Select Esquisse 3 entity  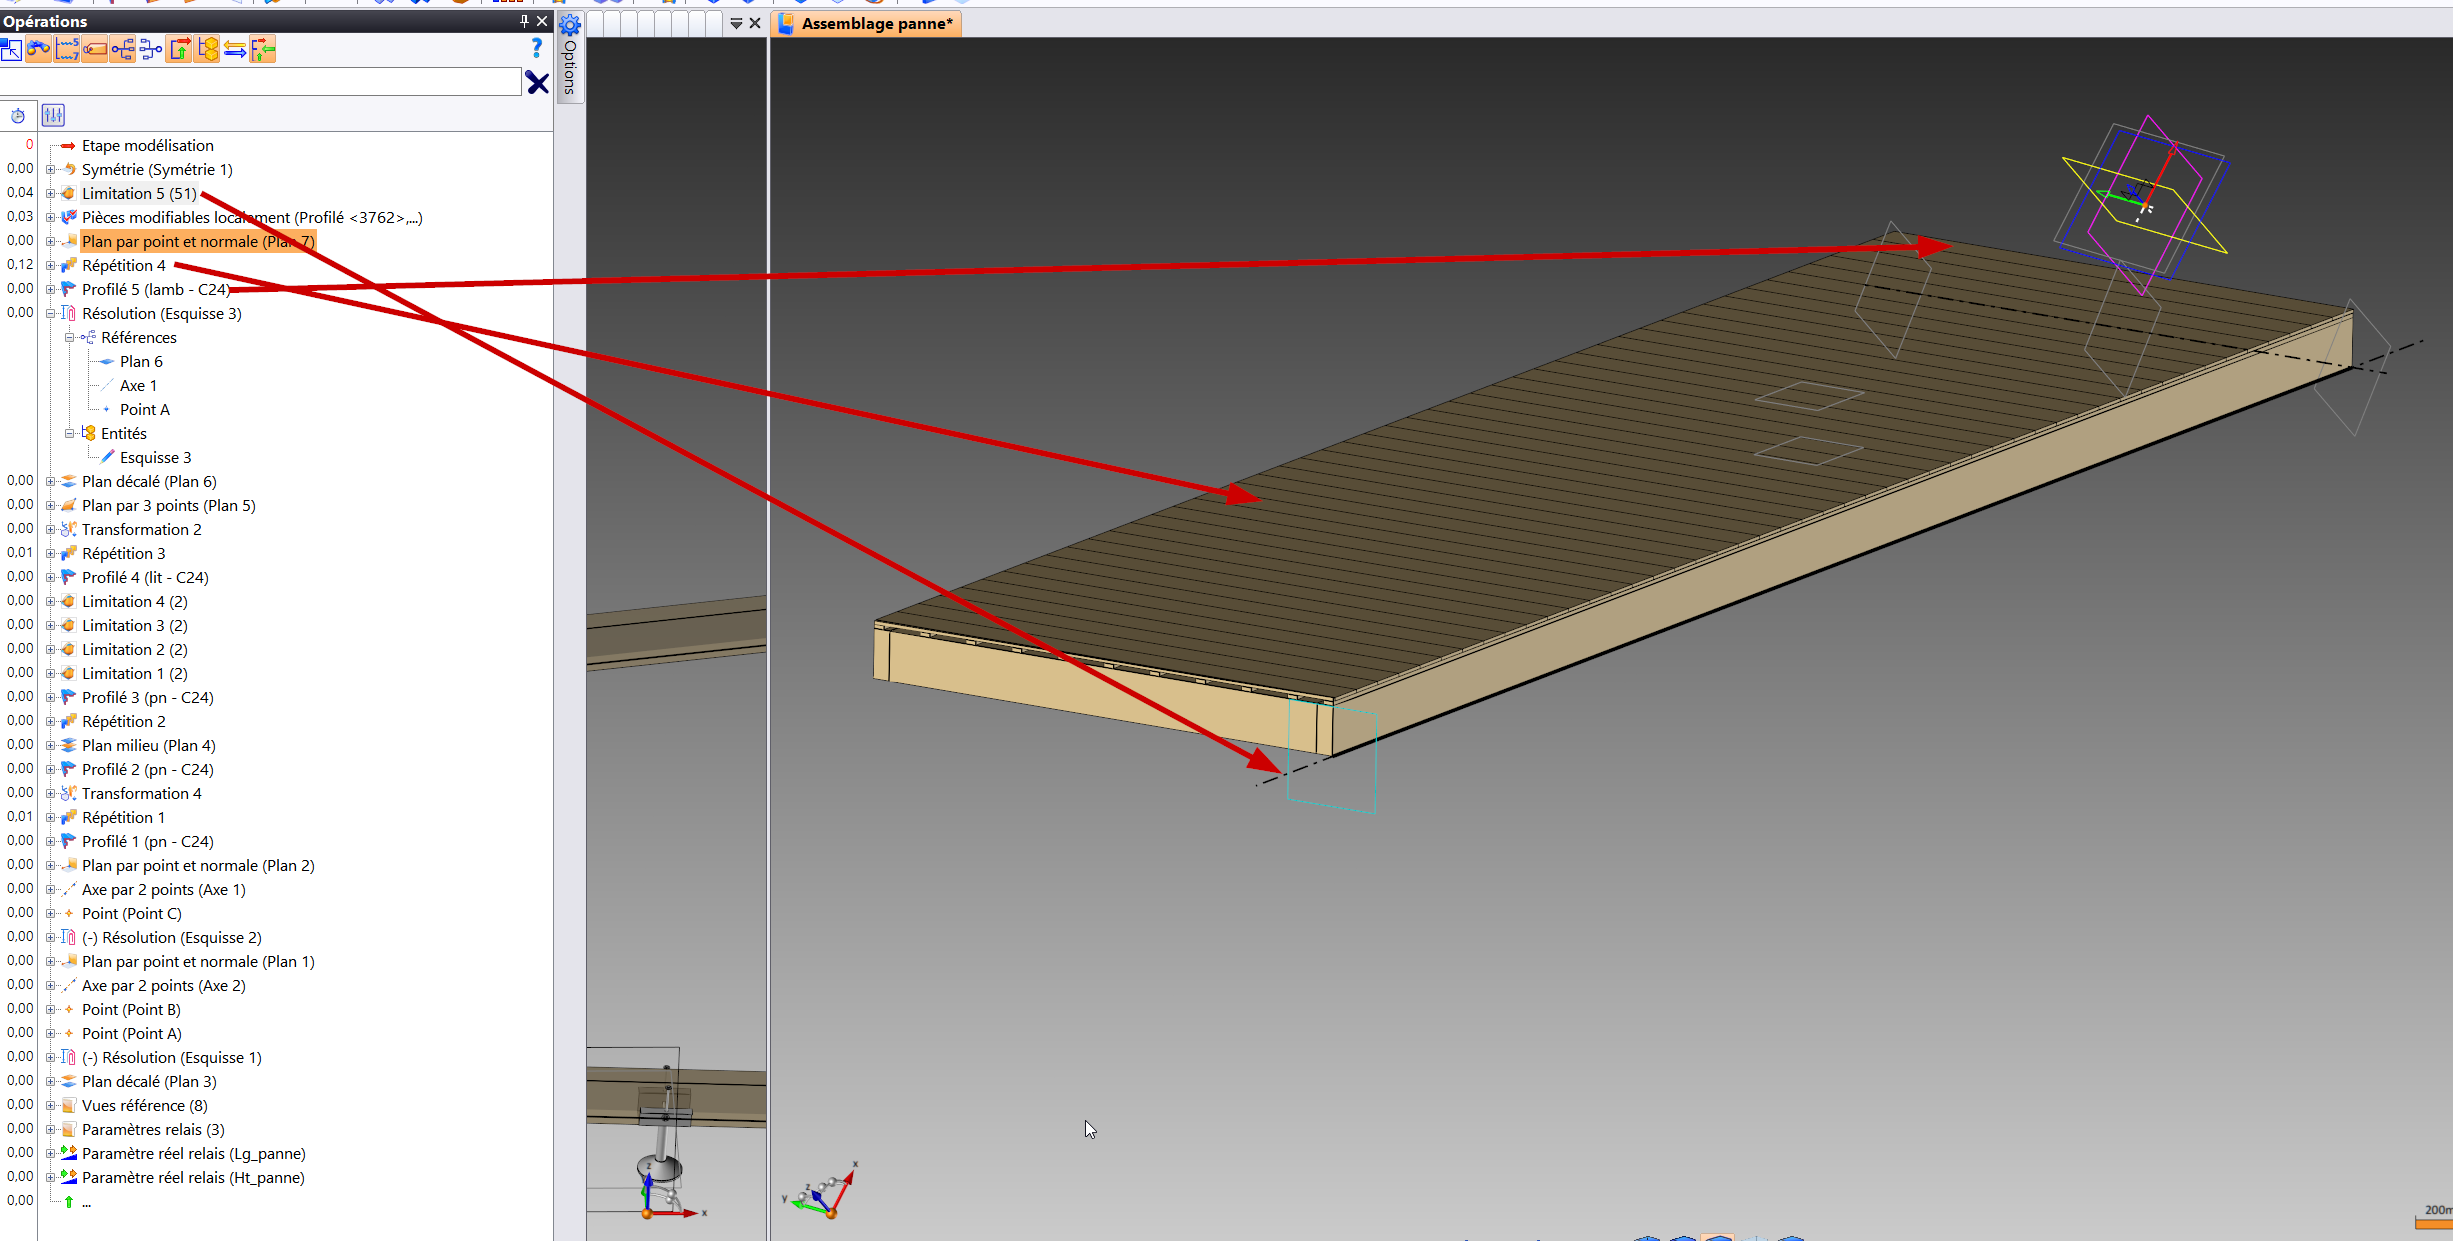click(155, 458)
